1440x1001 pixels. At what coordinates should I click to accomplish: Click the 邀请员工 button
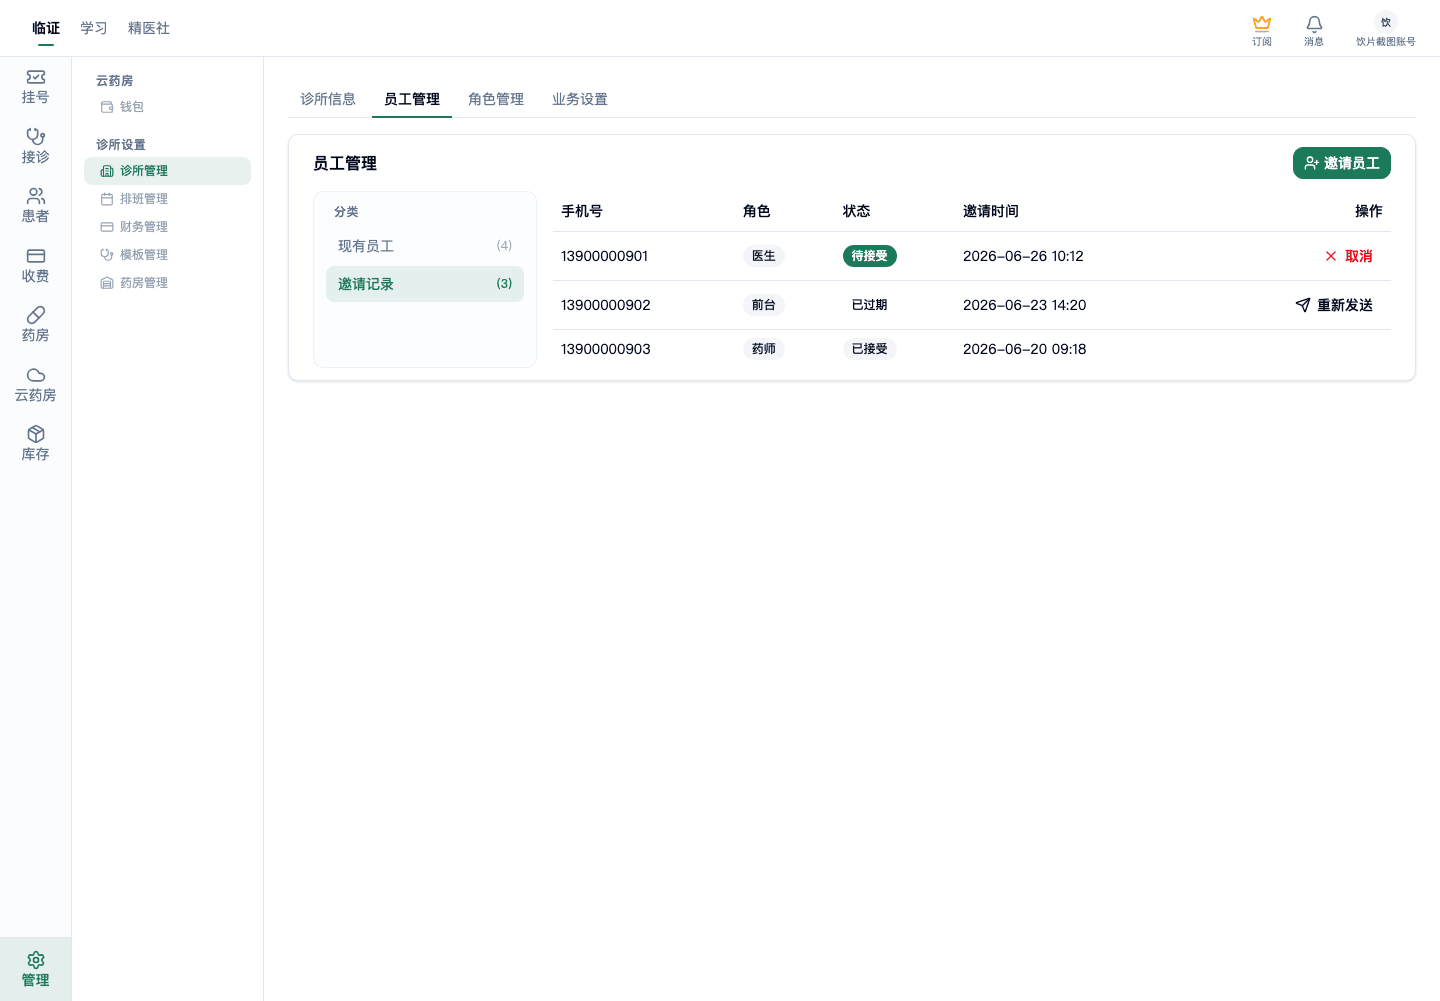click(1342, 163)
